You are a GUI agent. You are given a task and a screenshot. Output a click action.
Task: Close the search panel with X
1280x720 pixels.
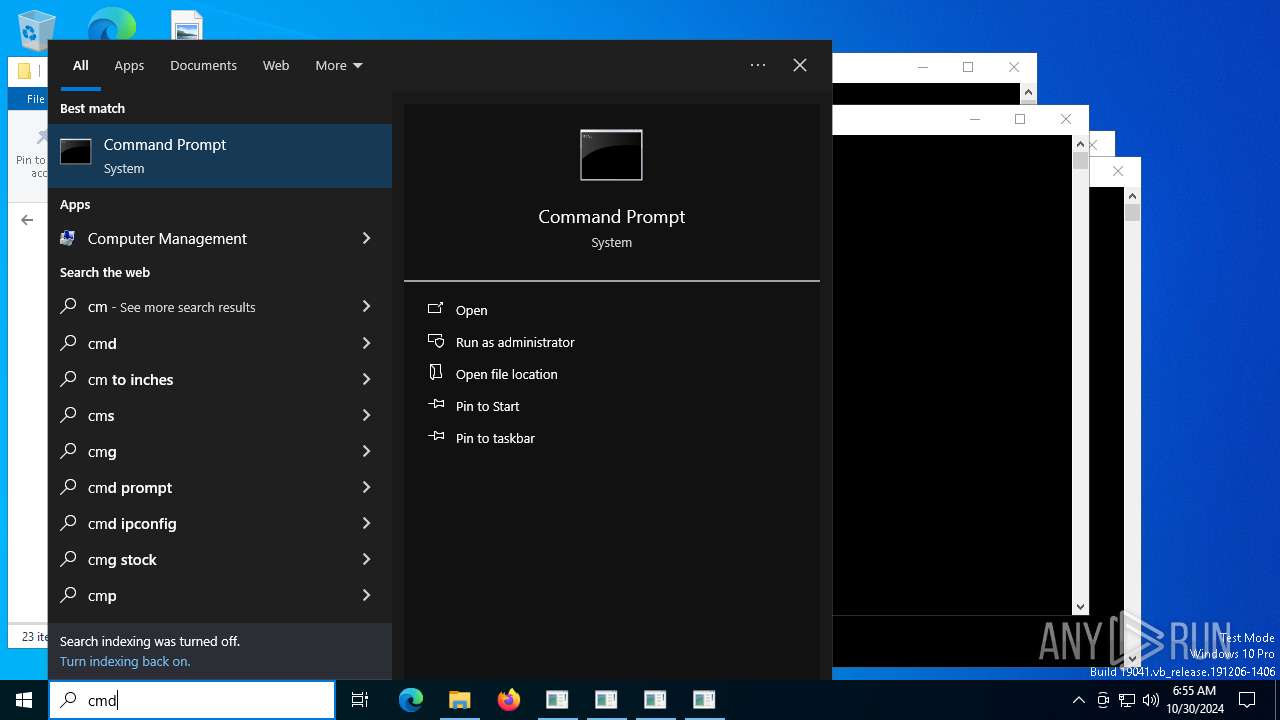coord(800,65)
